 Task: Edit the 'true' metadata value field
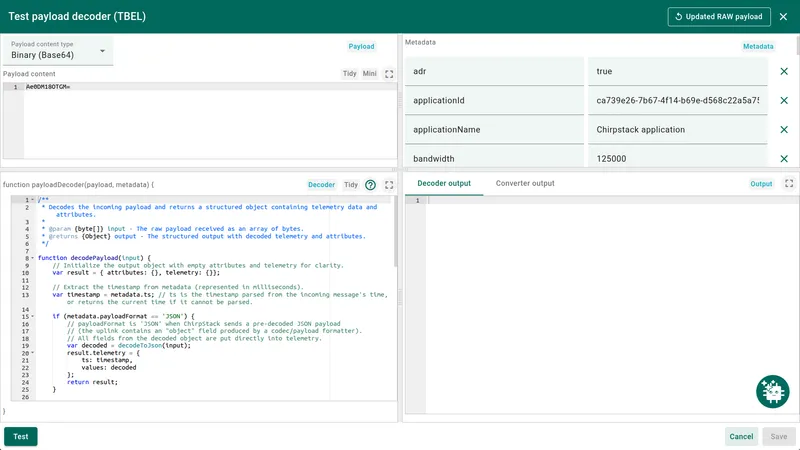click(x=678, y=71)
